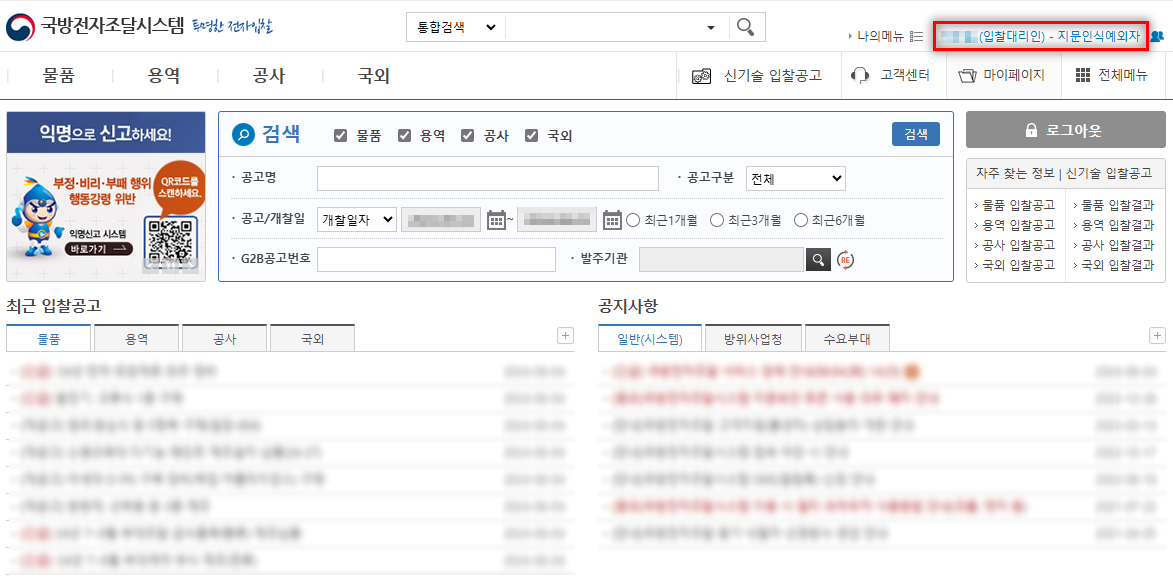Viewport: 1173px width, 581px height.
Task: Select the 신기술 입찰공고 icon
Action: [x=700, y=75]
